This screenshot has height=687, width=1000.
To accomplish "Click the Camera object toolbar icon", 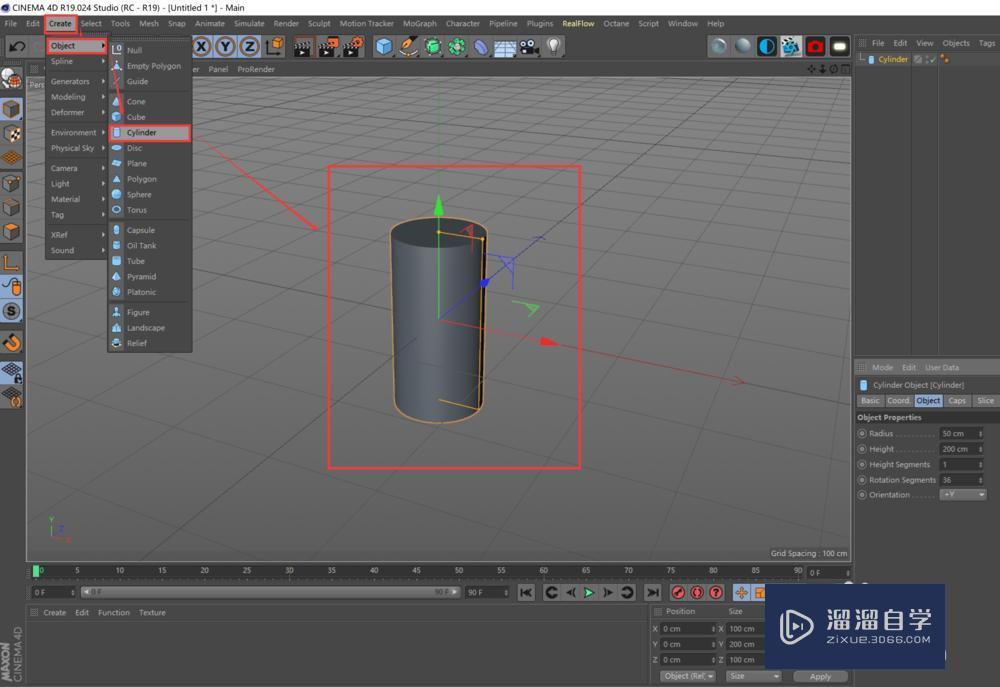I will click(528, 46).
